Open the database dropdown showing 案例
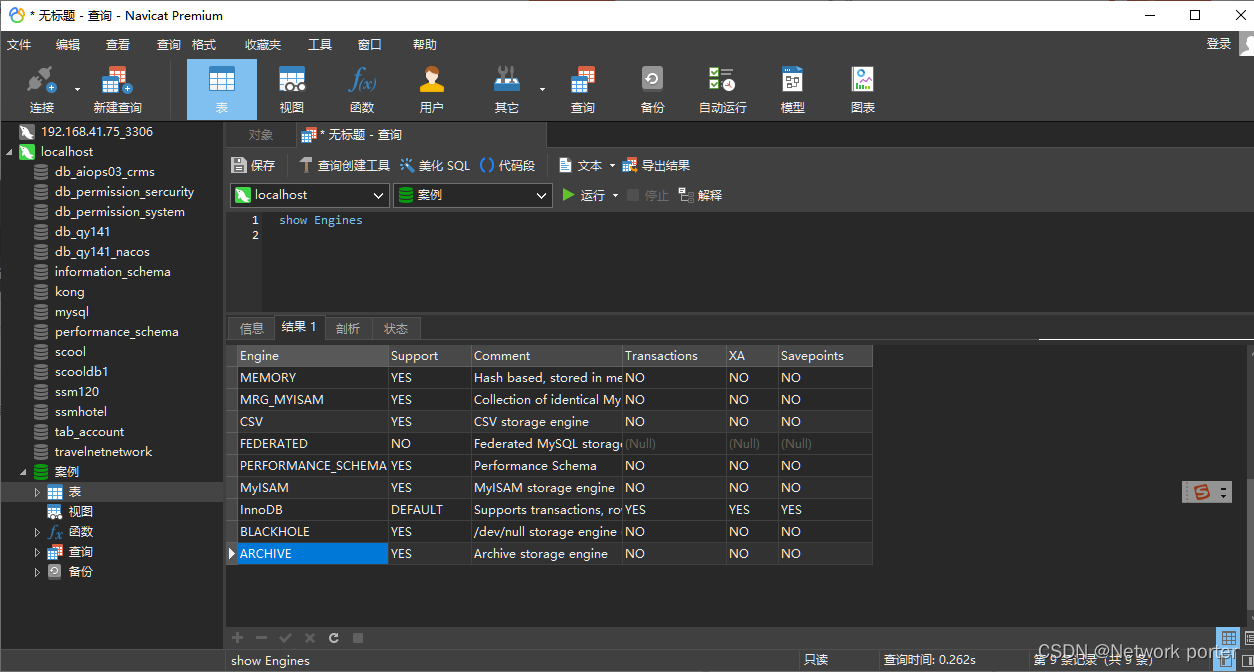 (472, 195)
